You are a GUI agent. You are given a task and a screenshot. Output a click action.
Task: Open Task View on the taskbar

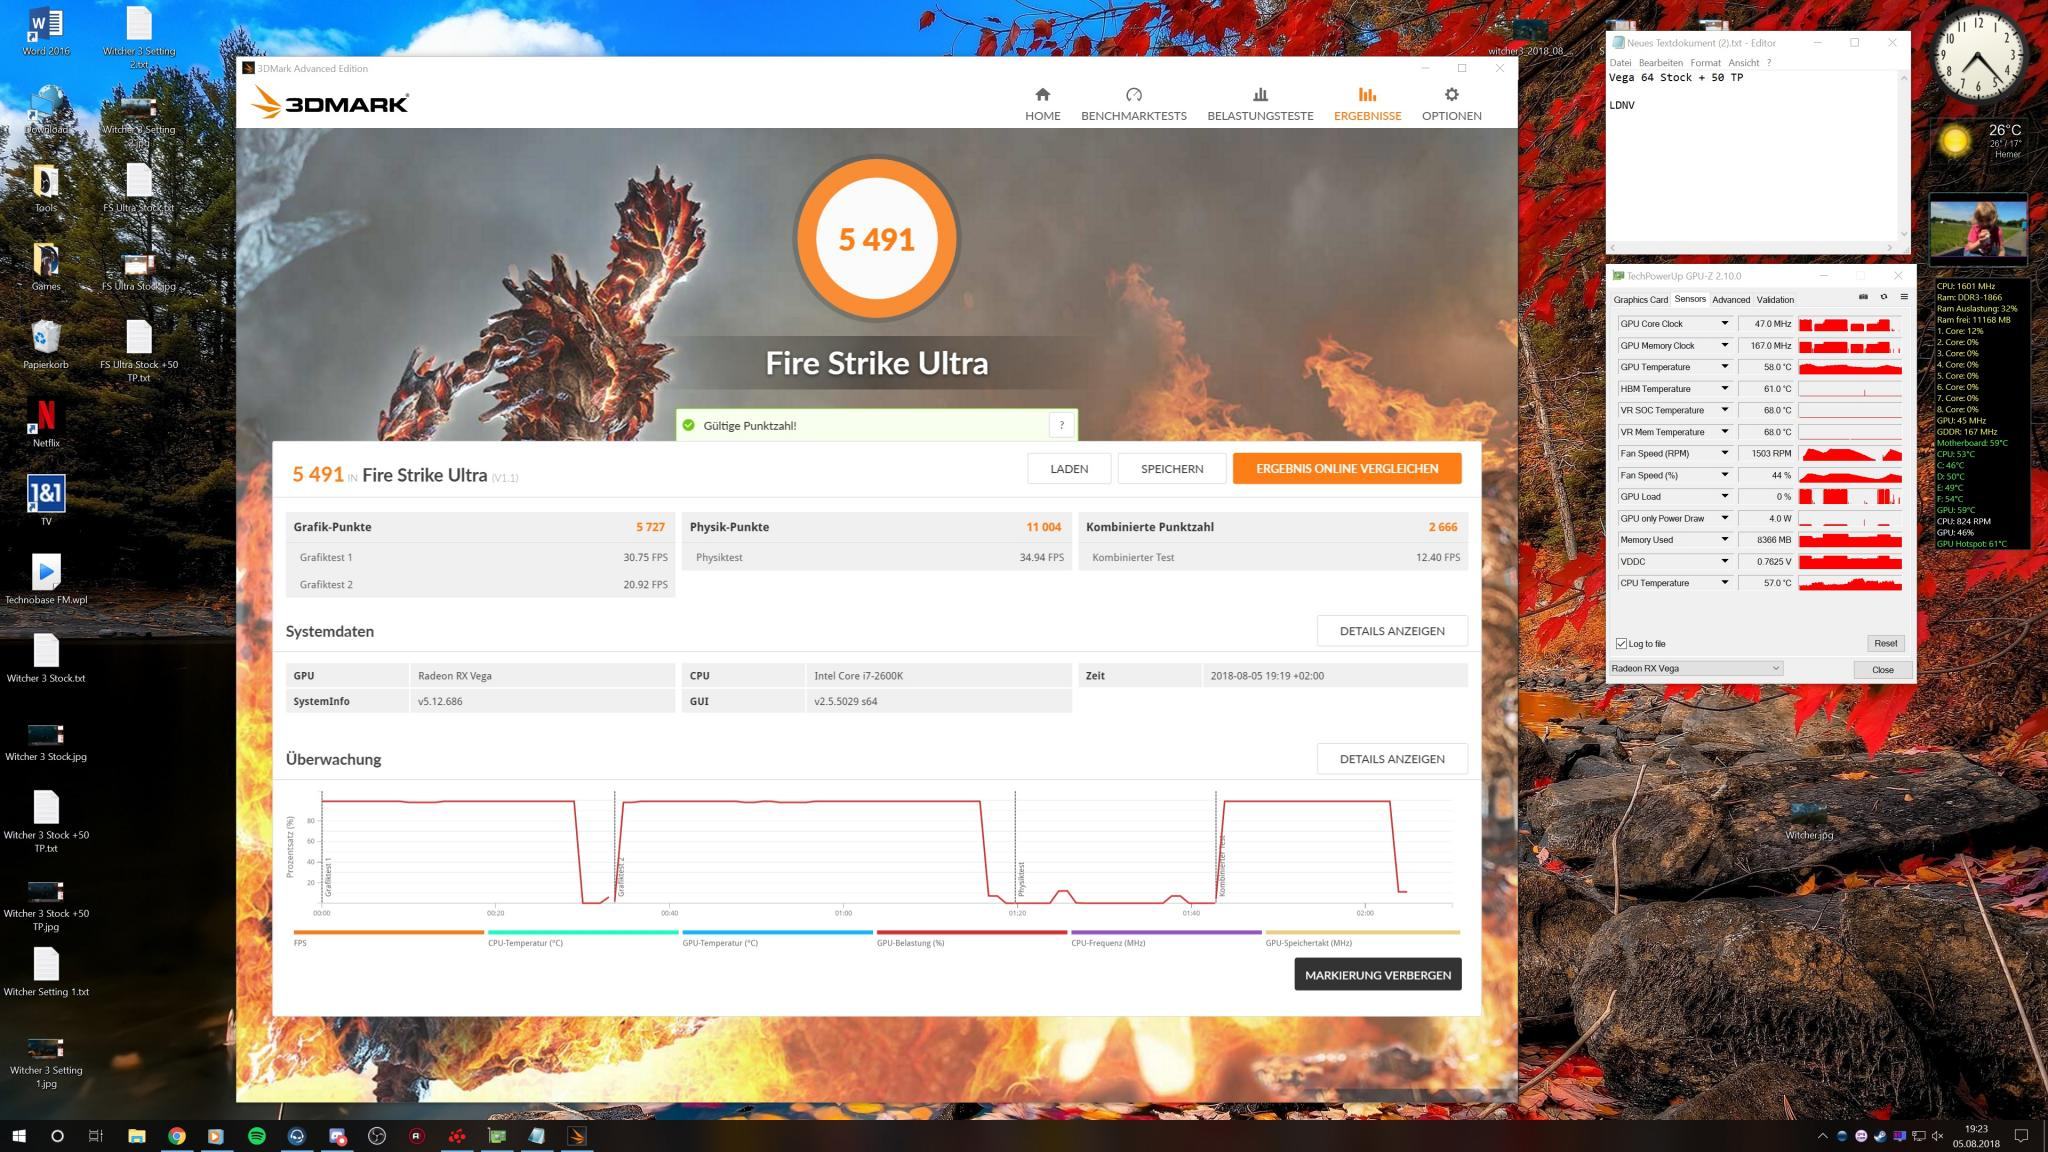tap(96, 1135)
